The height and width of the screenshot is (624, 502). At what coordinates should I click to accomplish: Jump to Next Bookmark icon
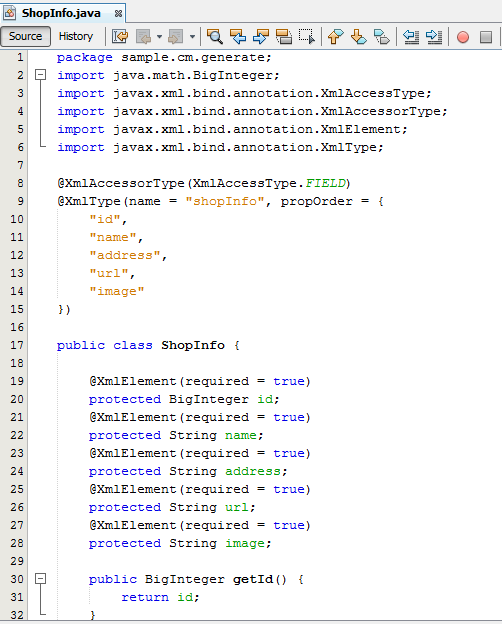[x=358, y=37]
